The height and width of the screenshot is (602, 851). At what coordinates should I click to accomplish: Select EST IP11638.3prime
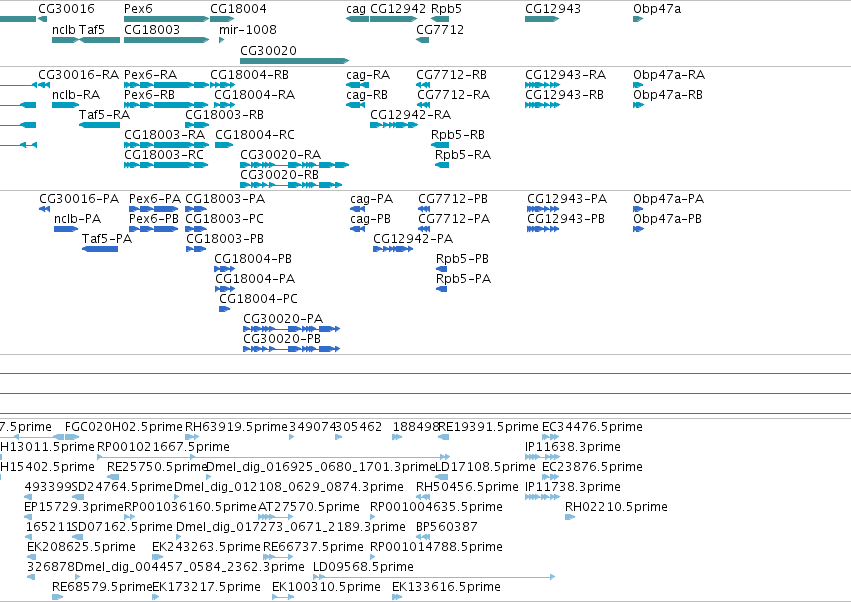pos(542,457)
